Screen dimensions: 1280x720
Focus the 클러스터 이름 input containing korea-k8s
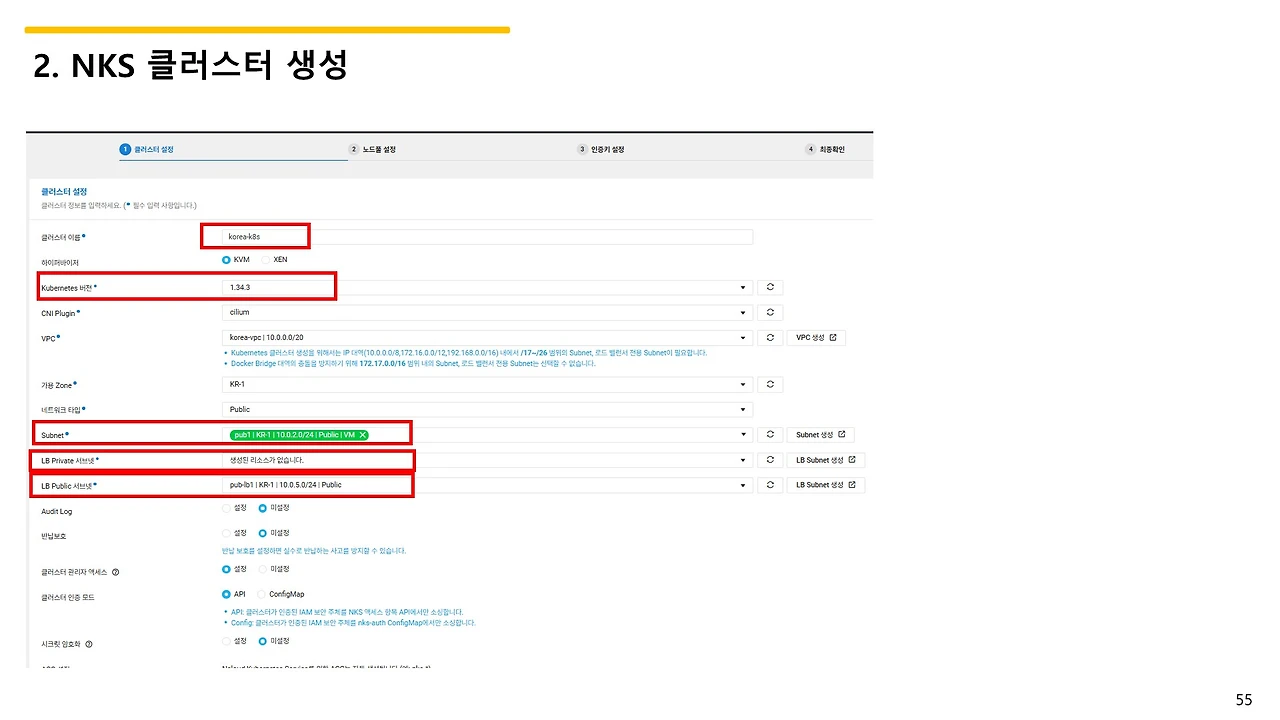(x=486, y=236)
